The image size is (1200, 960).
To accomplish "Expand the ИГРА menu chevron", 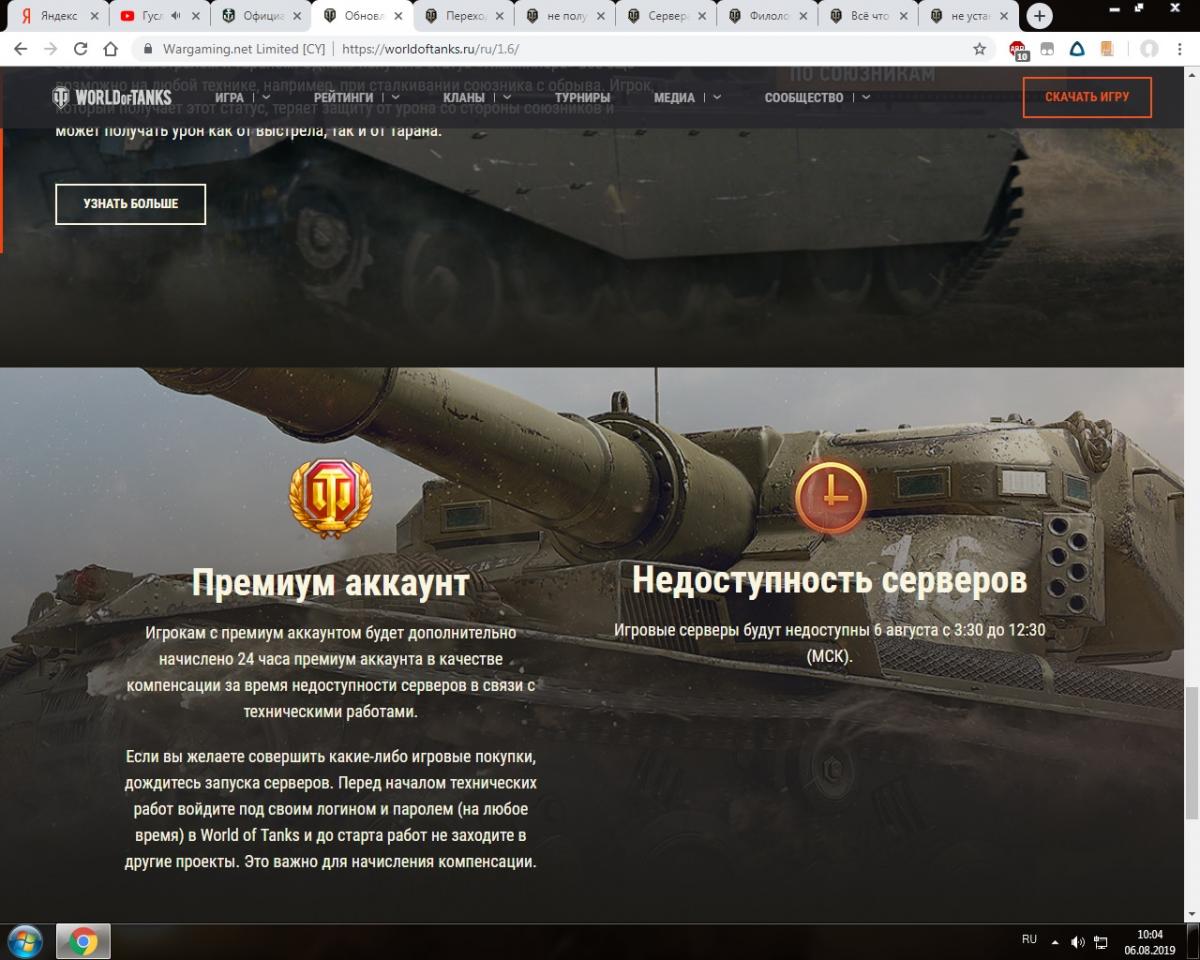I will 266,98.
